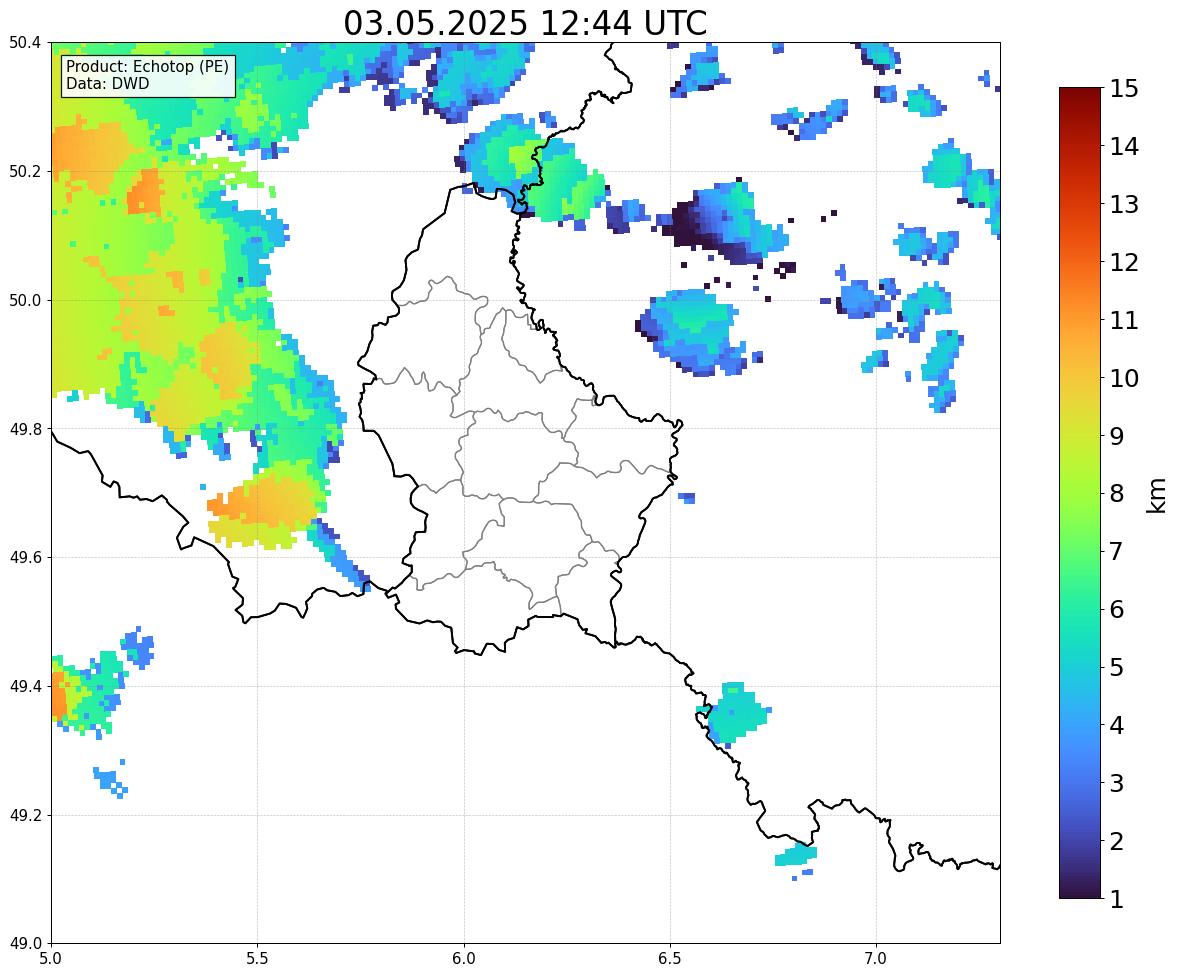Image resolution: width=1178 pixels, height=976 pixels.
Task: Click the colorbar tick label 8
Action: pyautogui.click(x=1116, y=494)
